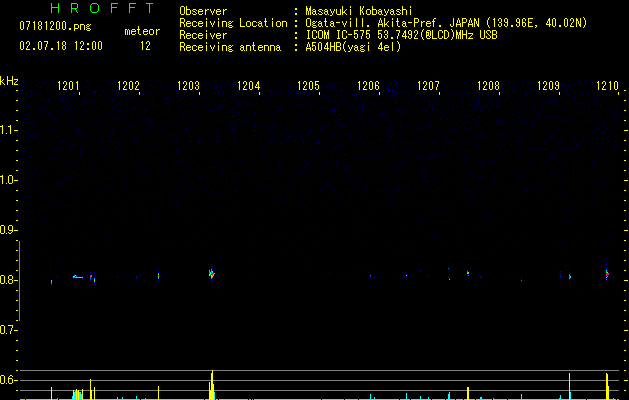Click the gray frequency range bracket on left axis

tap(20, 281)
